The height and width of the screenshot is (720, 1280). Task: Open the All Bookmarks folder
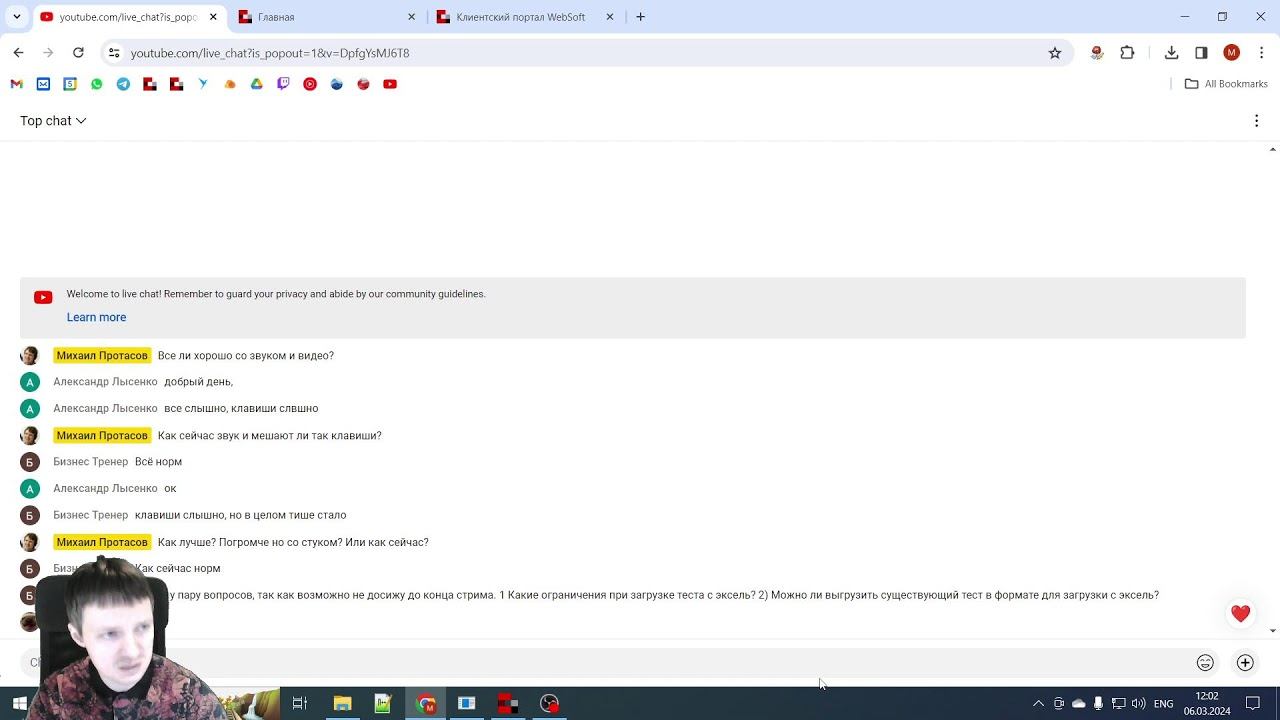click(1226, 84)
